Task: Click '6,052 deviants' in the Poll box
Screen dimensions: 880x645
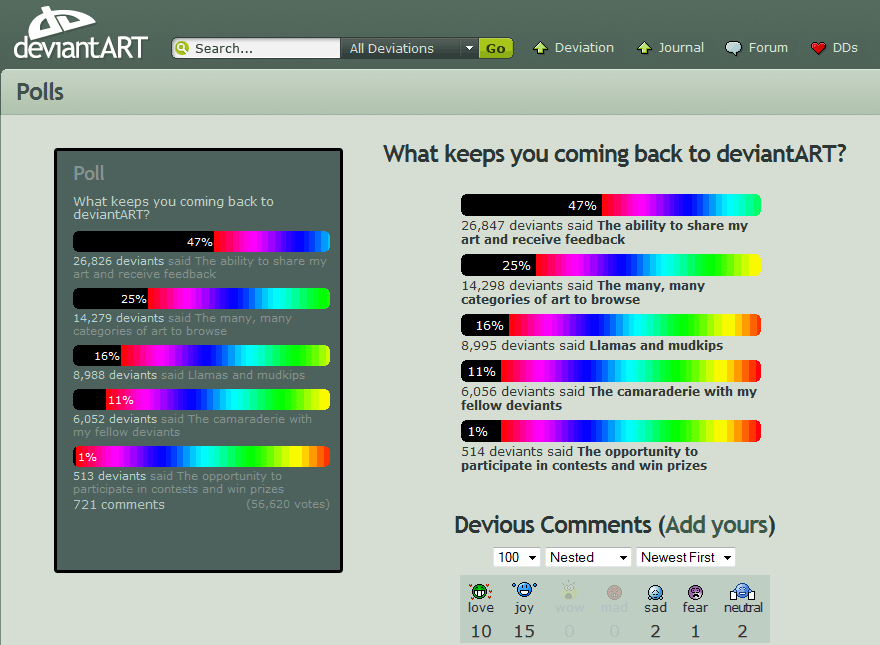Action: (x=115, y=419)
